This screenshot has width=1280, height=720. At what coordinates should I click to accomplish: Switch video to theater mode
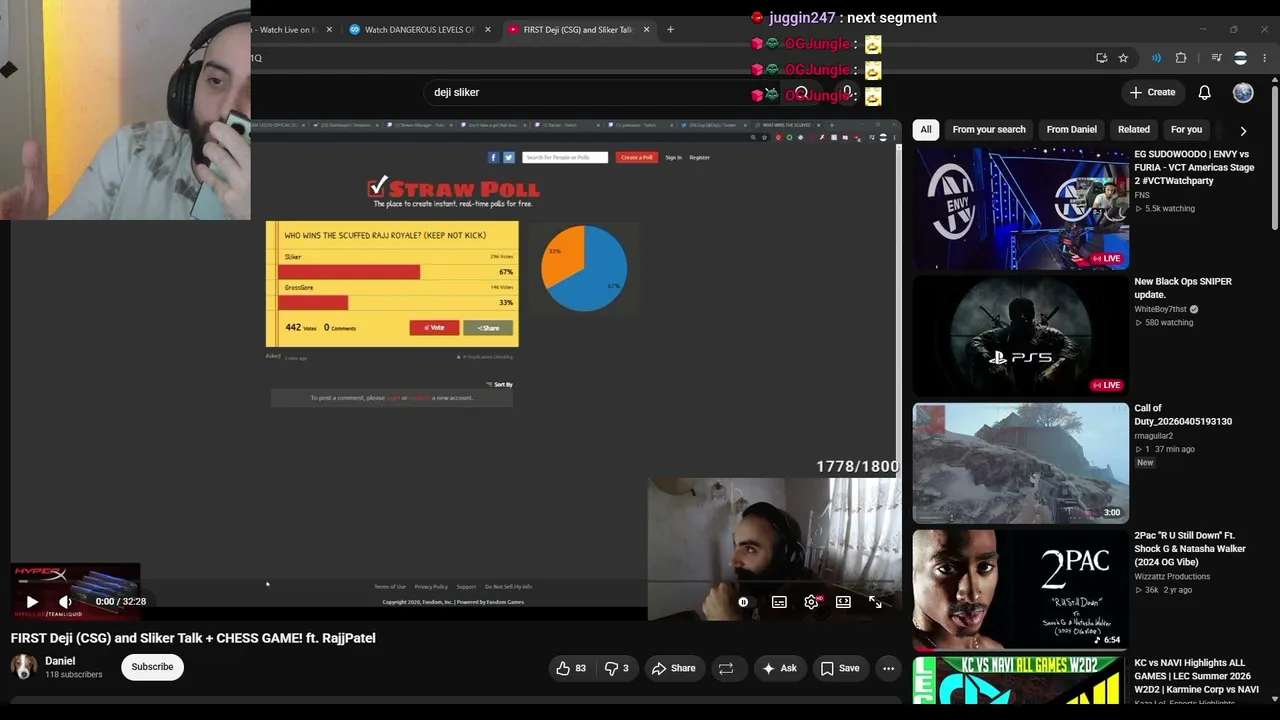click(843, 602)
